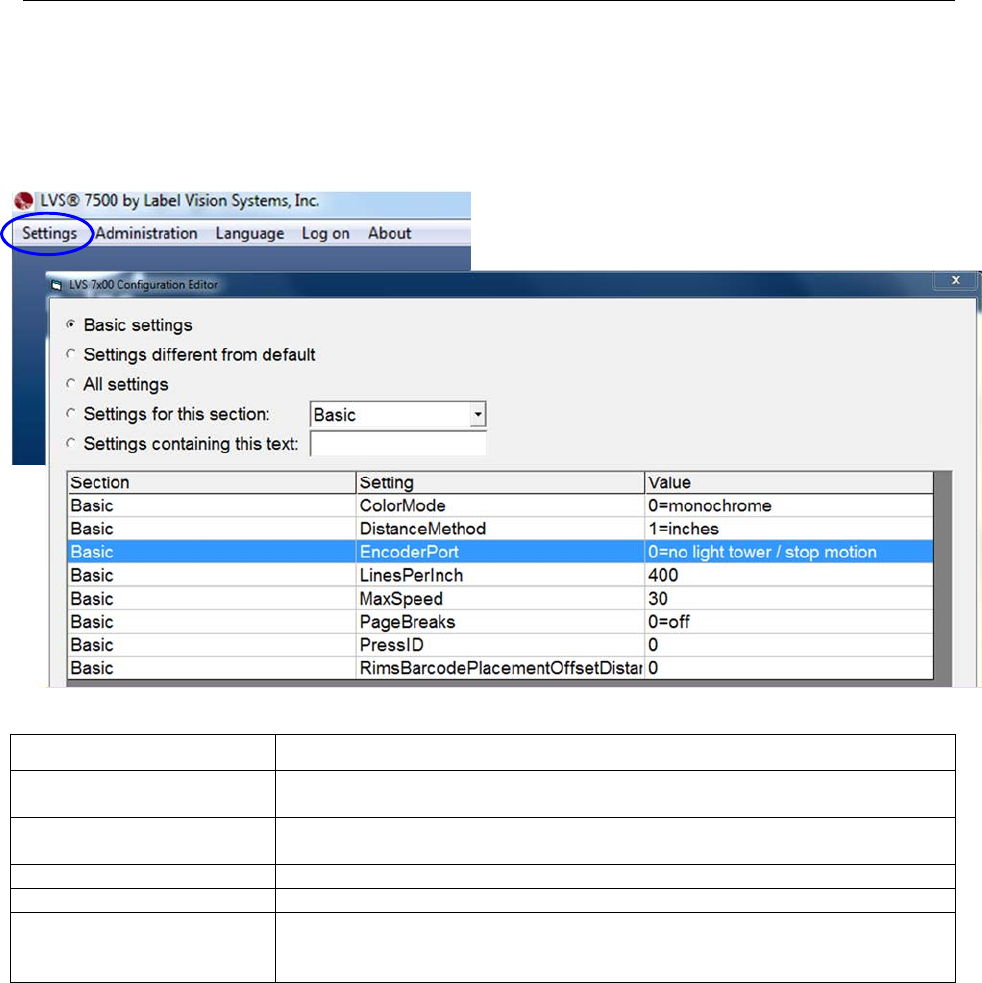Open the Settings menu

[x=49, y=233]
